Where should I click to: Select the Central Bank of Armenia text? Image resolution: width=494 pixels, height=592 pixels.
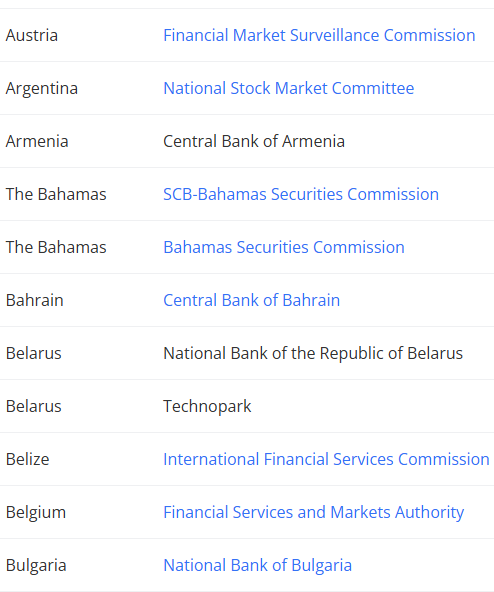point(254,141)
